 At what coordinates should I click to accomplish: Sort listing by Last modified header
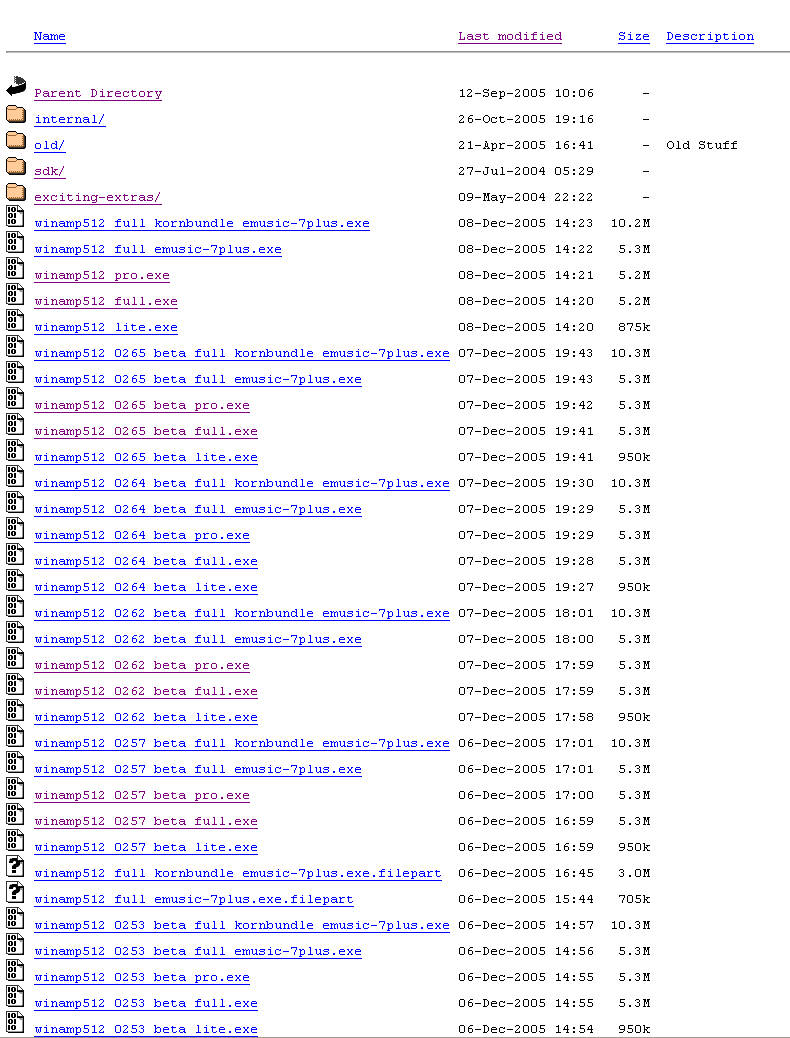point(510,36)
